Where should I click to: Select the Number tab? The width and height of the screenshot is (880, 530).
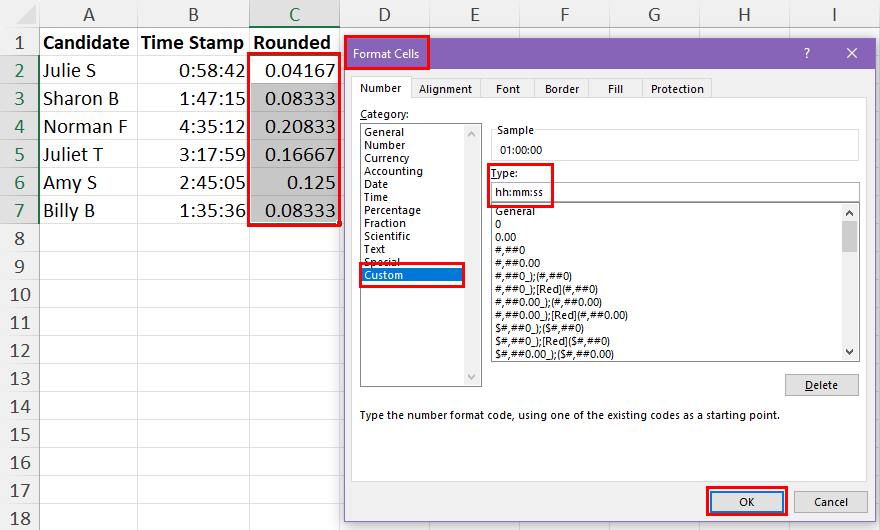coord(381,88)
